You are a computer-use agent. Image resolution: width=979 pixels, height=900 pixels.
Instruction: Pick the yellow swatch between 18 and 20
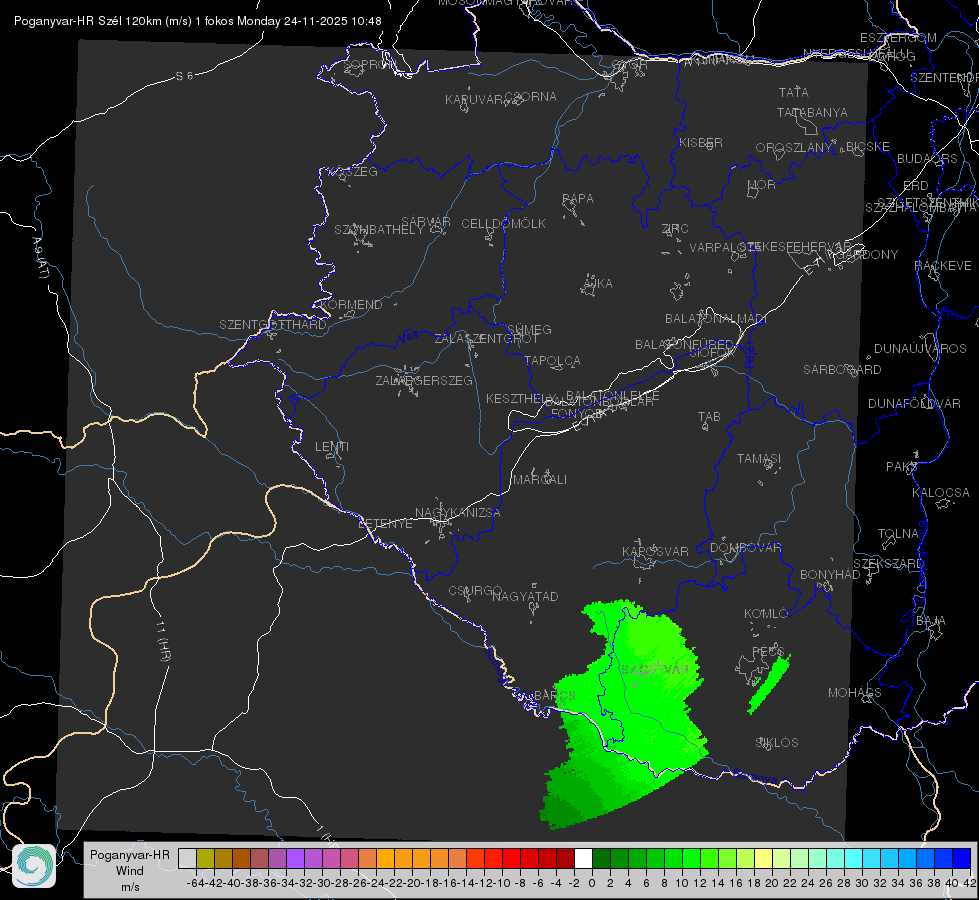coord(764,858)
